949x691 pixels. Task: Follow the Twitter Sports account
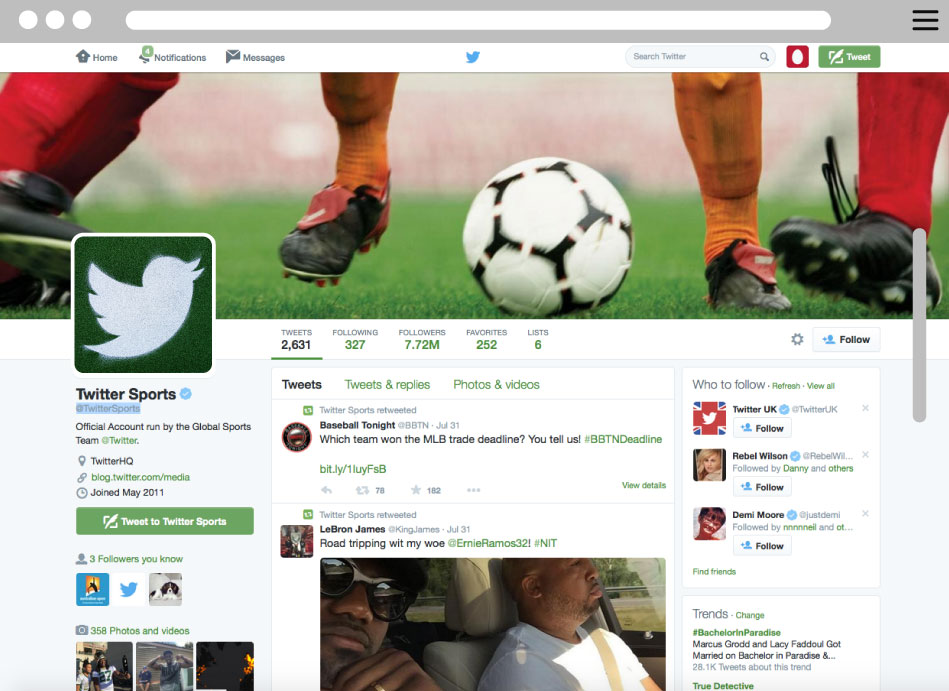coord(846,340)
